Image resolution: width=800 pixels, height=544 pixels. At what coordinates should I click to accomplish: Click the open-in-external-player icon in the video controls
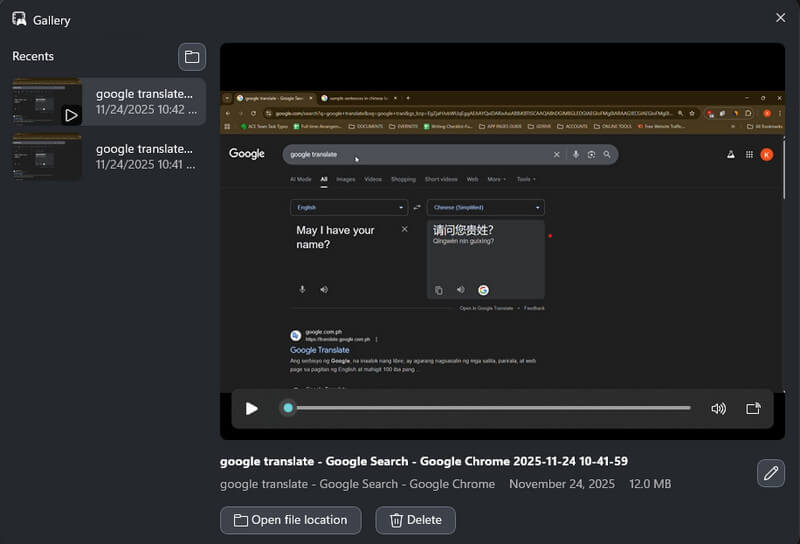(x=753, y=409)
